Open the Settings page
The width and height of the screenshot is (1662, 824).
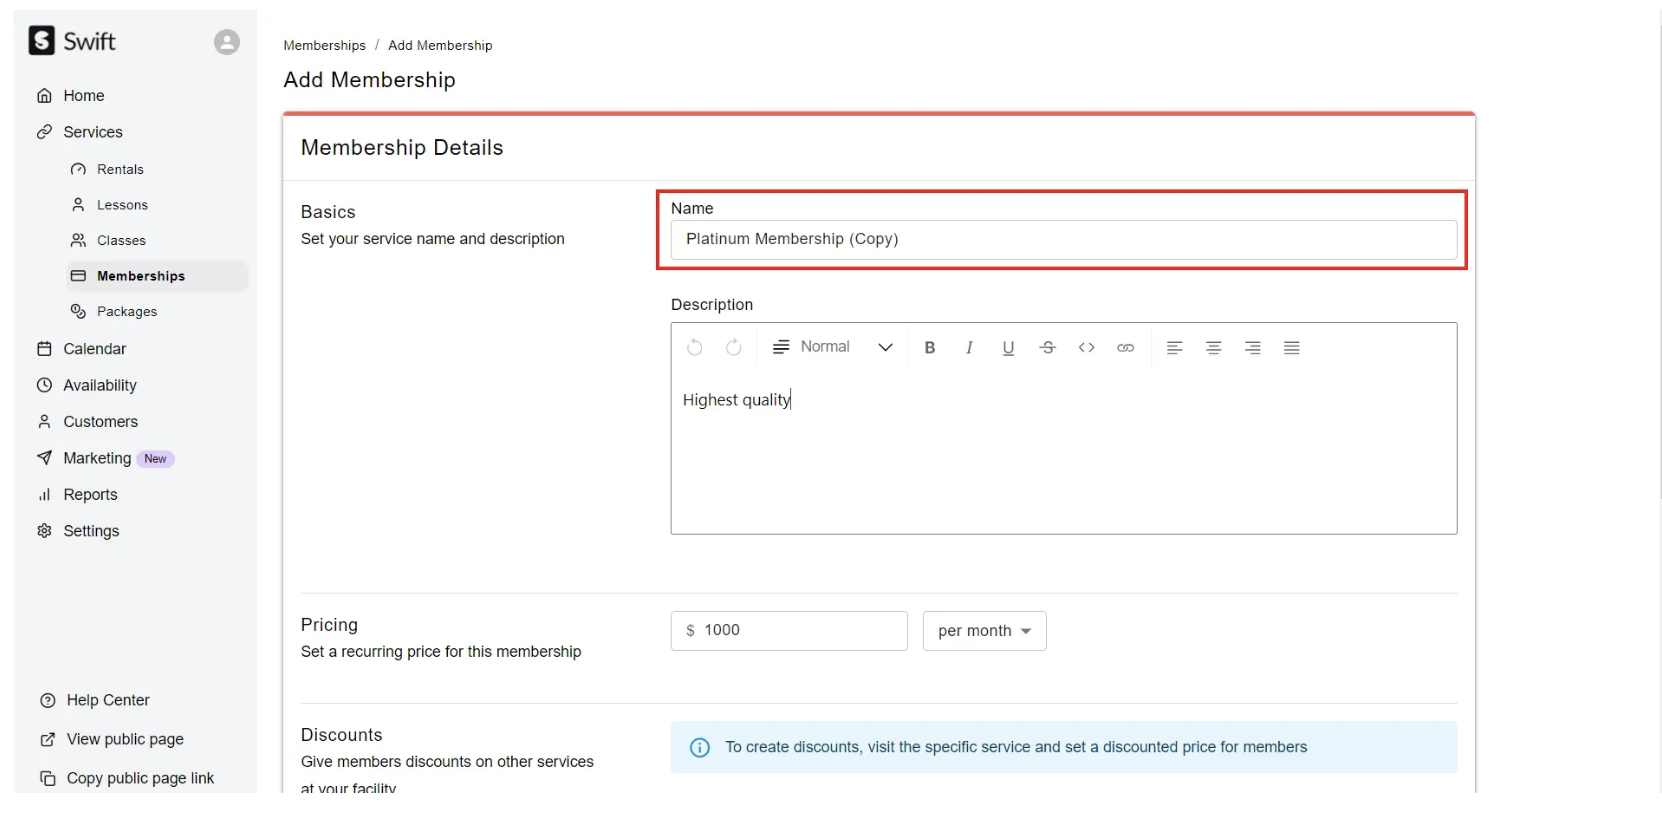click(x=91, y=531)
